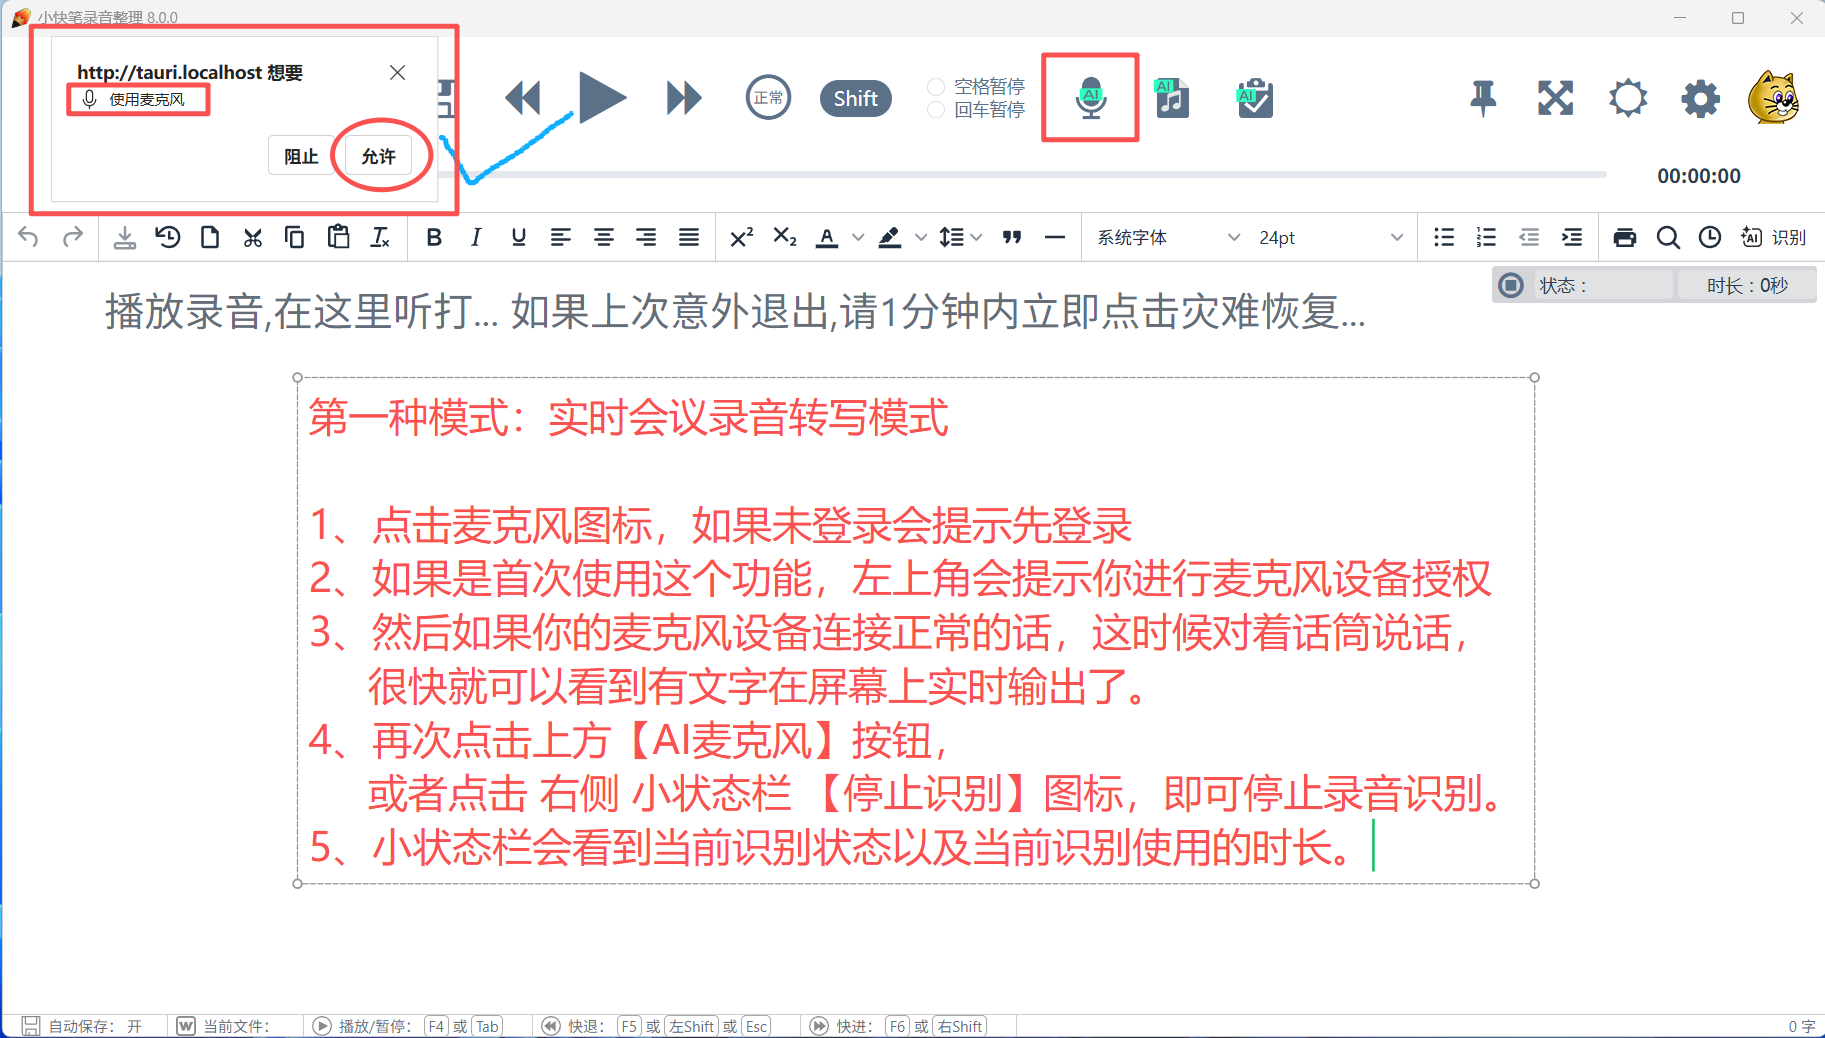Open the document history clock
The width and height of the screenshot is (1825, 1038).
pyautogui.click(x=1709, y=237)
